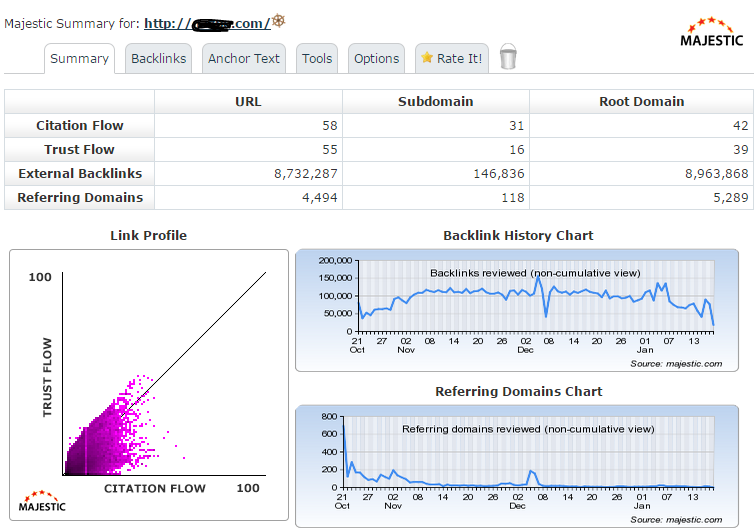Click the Referring domains reviewed non-cumulative label
Viewport: 754px width, 532px height.
[528, 429]
